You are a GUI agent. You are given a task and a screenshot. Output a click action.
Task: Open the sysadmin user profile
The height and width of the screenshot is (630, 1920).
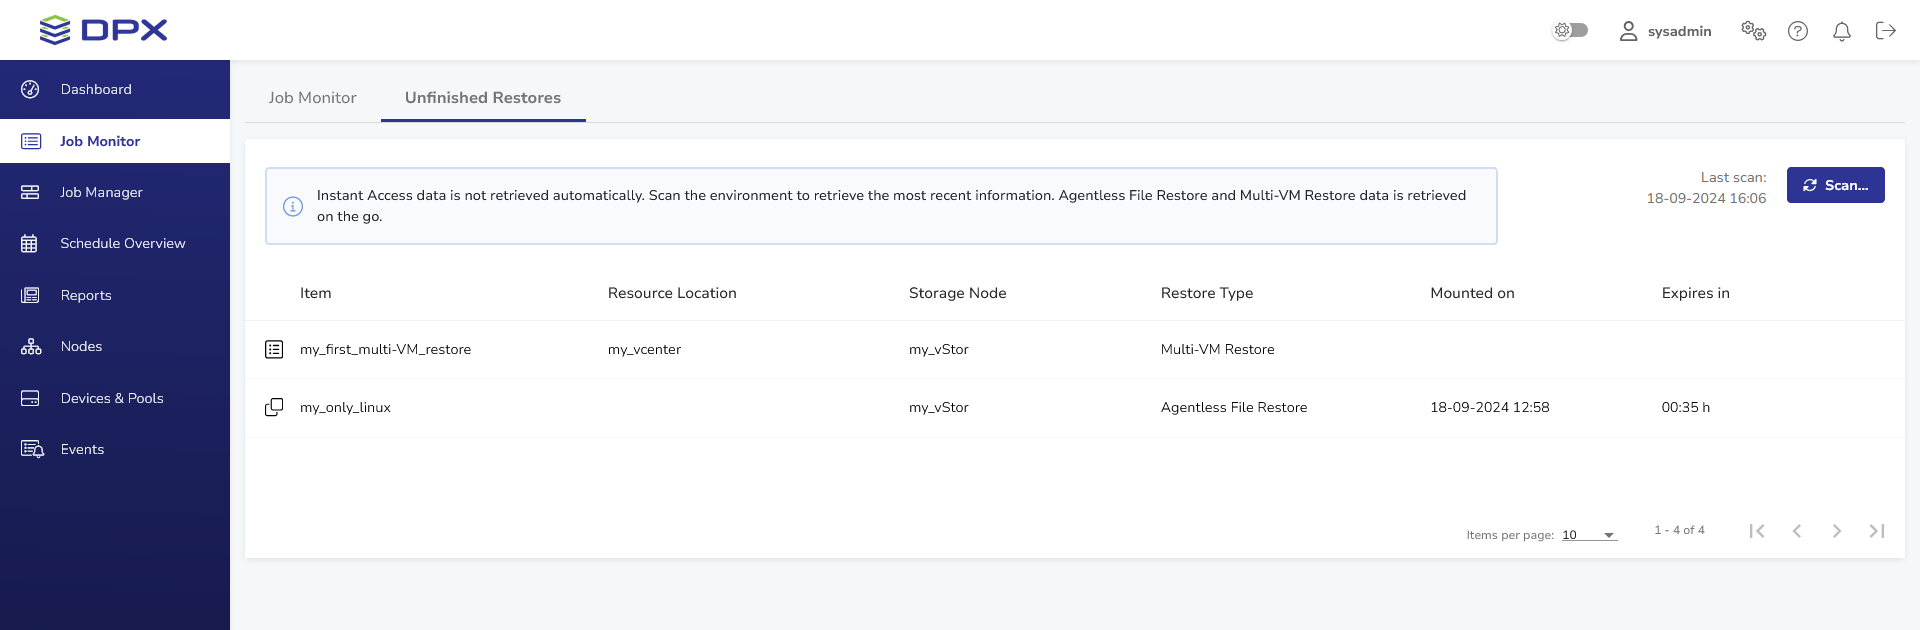pos(1665,31)
